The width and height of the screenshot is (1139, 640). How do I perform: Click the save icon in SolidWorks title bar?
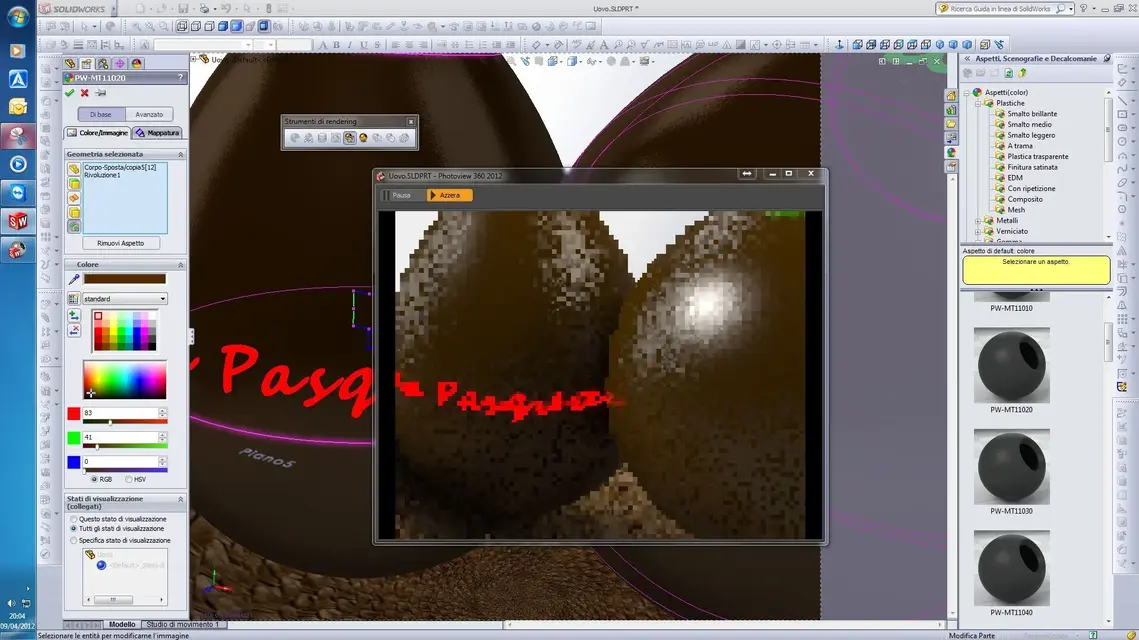pyautogui.click(x=183, y=9)
